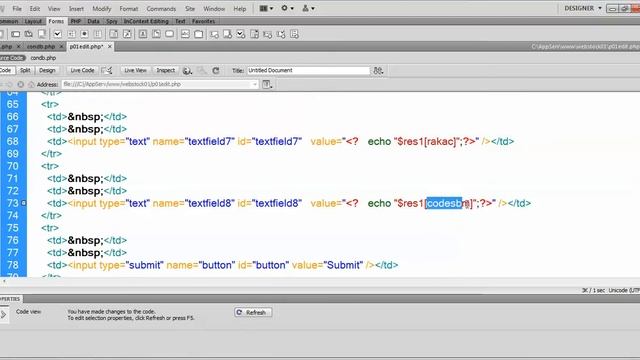The height and width of the screenshot is (360, 640).
Task: Toggle Live View mode
Action: click(x=136, y=70)
